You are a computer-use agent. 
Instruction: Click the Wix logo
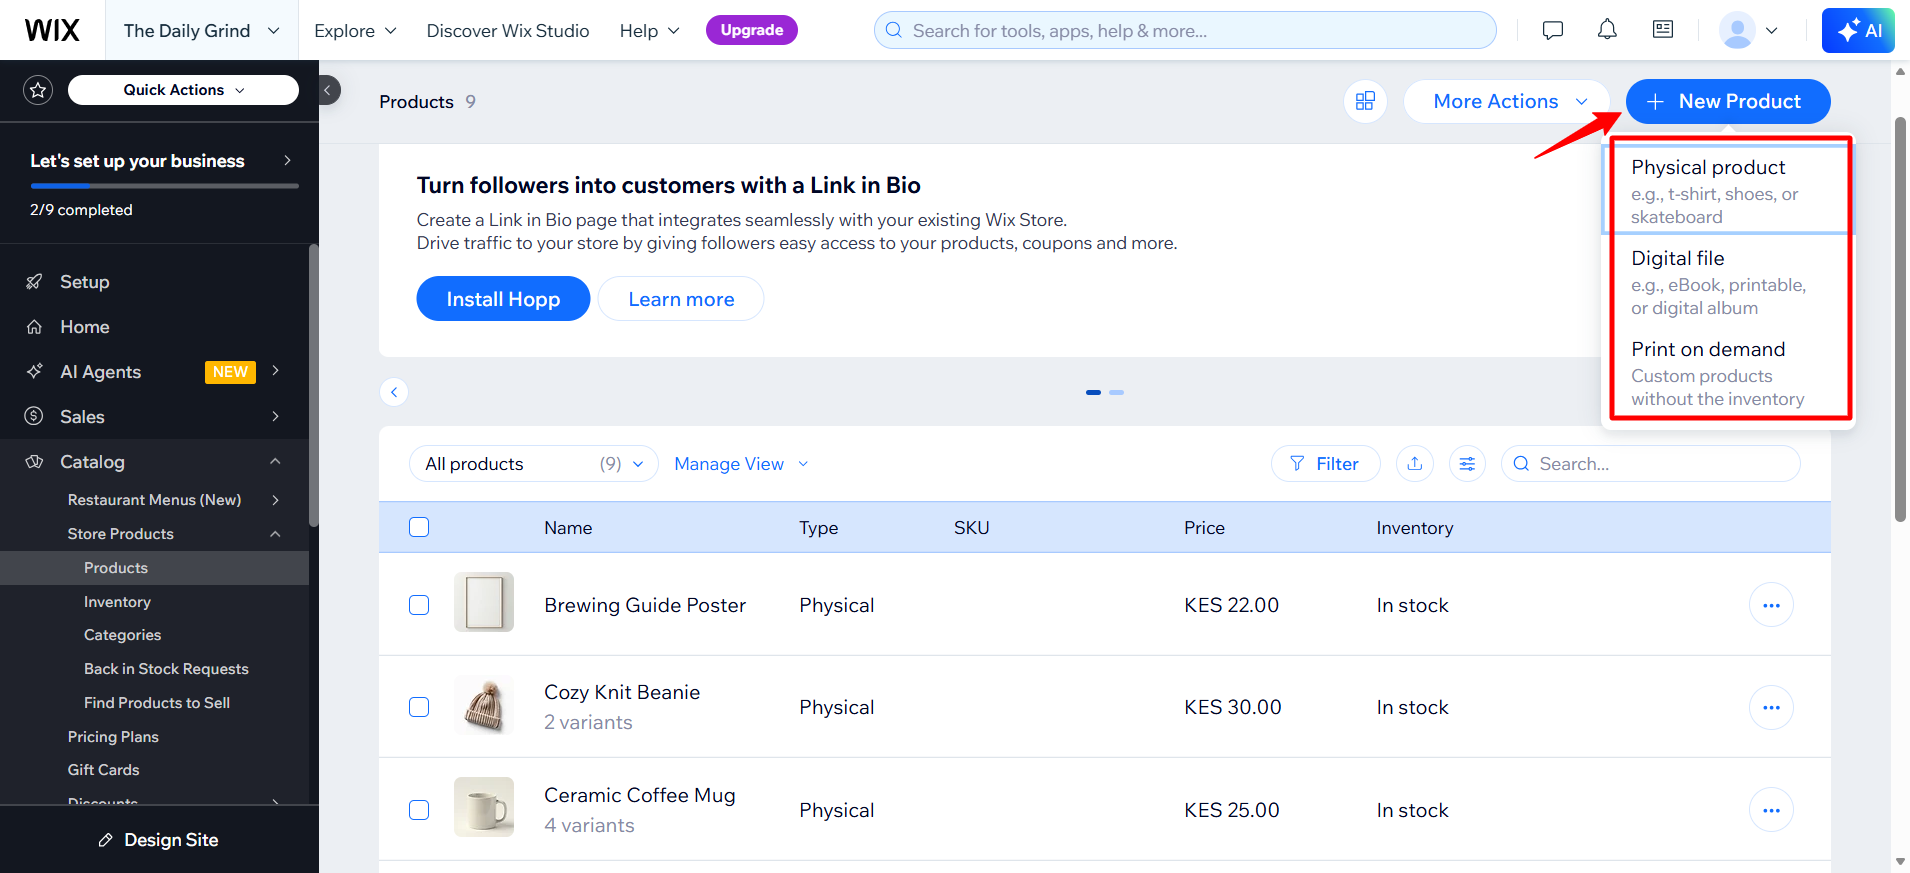click(52, 30)
